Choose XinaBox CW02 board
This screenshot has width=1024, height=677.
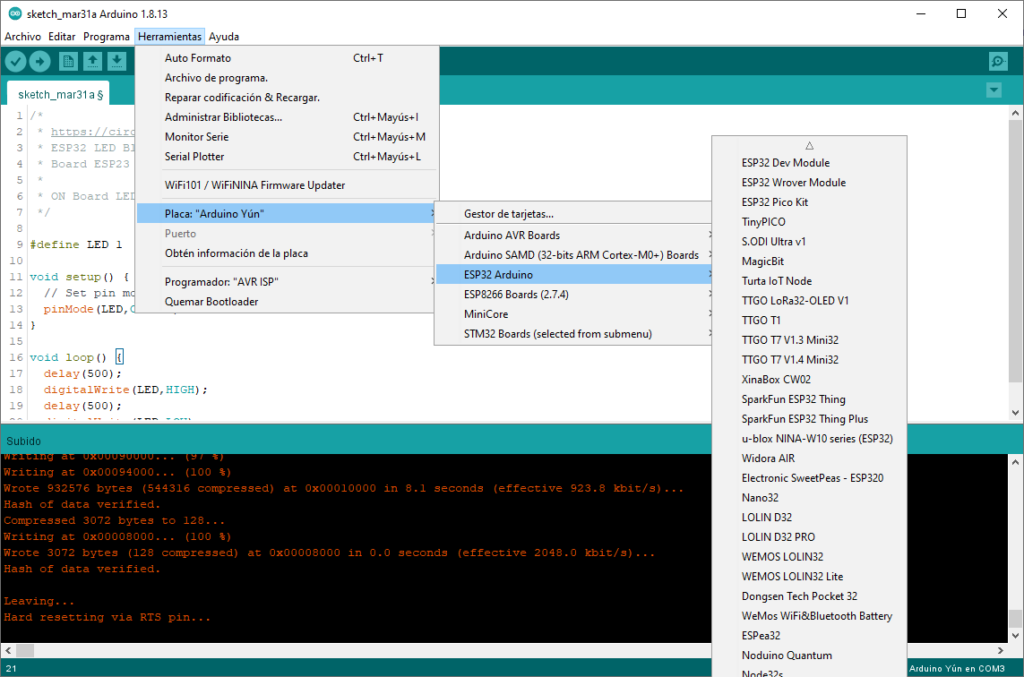pos(809,379)
